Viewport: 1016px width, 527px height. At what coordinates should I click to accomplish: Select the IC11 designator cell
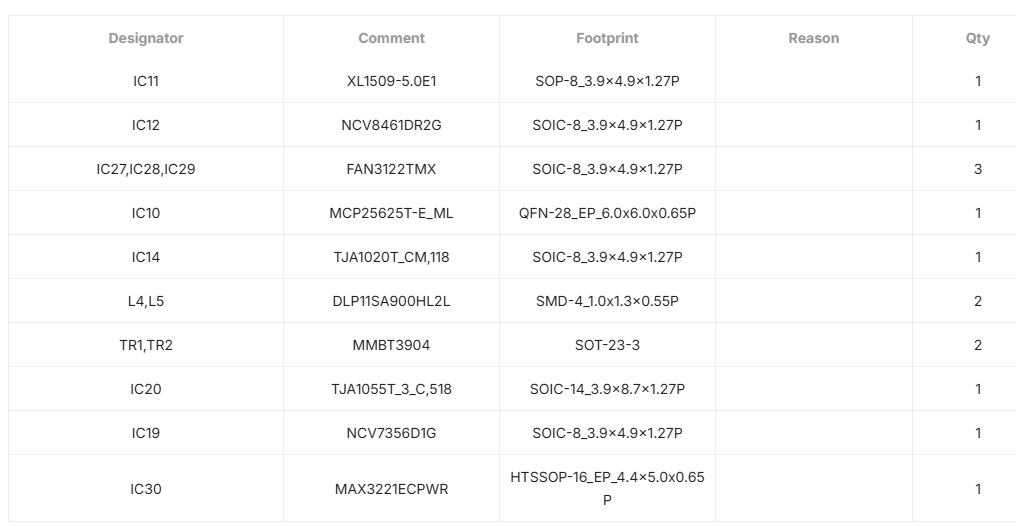146,81
